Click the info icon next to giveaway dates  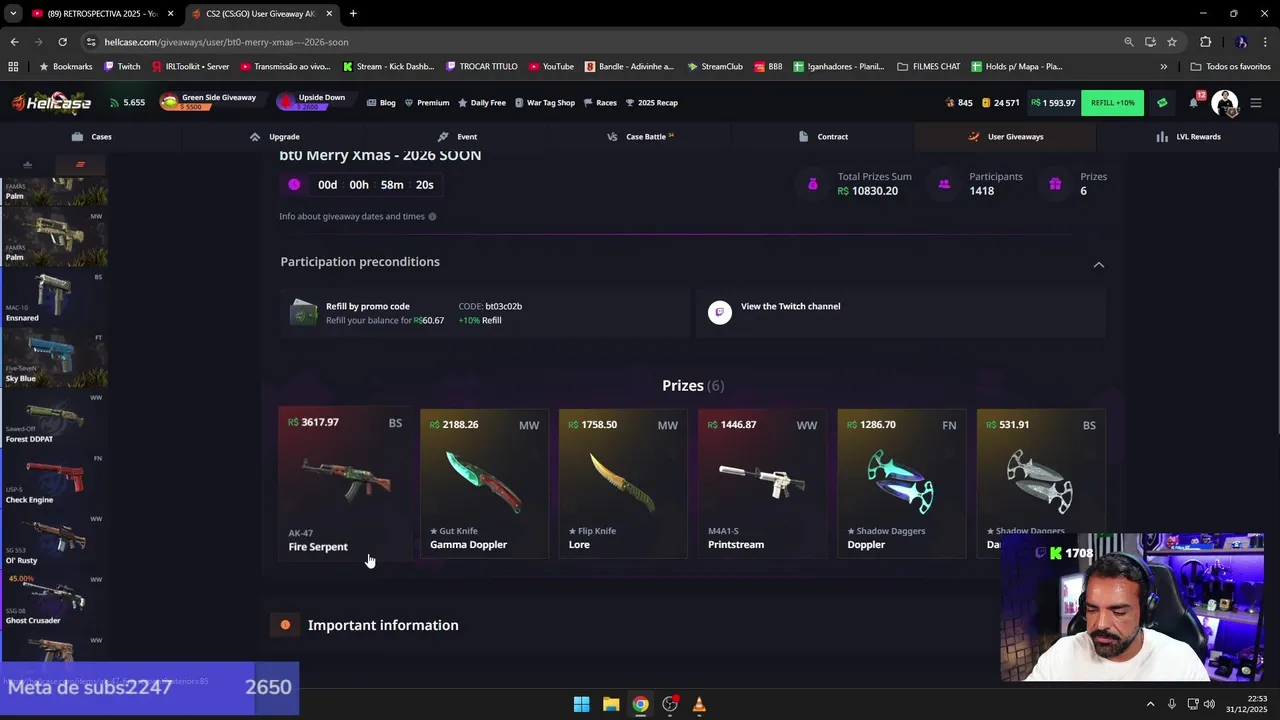(x=432, y=216)
